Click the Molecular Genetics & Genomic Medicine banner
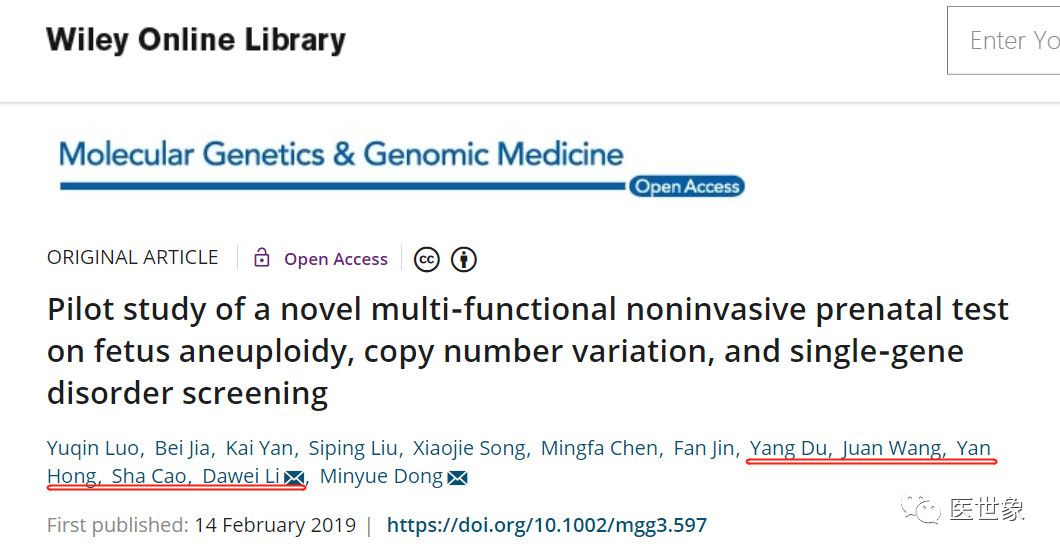Screen dimensions: 1060x555 (341, 155)
